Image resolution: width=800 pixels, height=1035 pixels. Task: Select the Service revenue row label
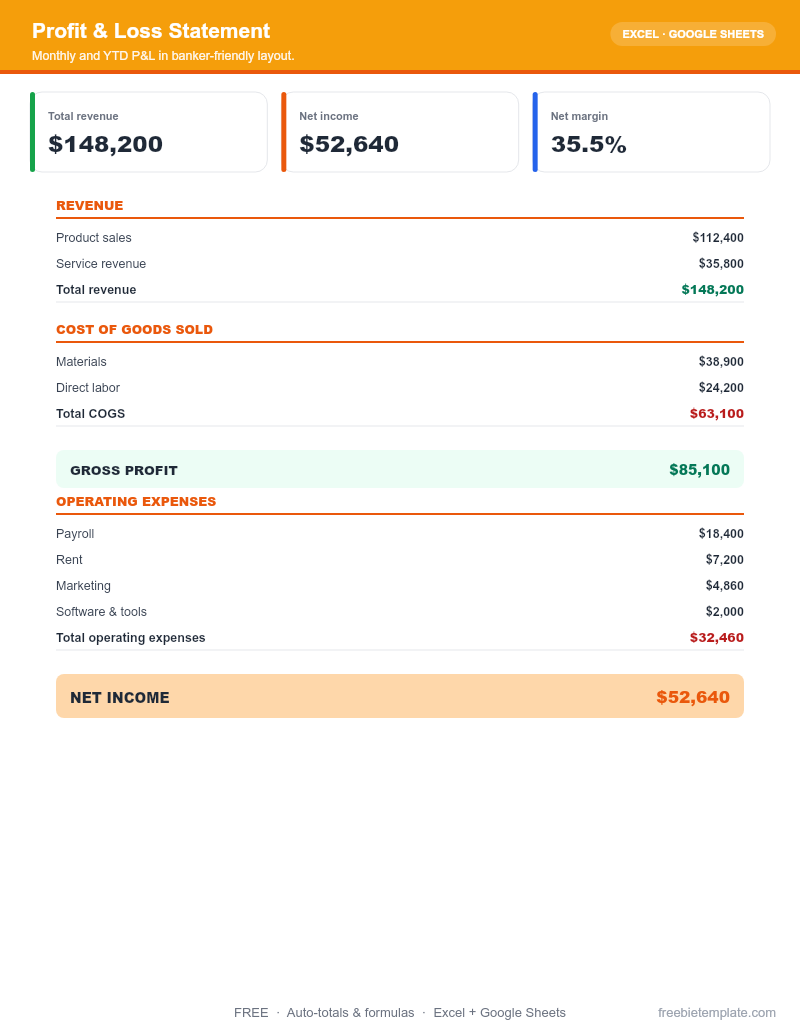(101, 263)
